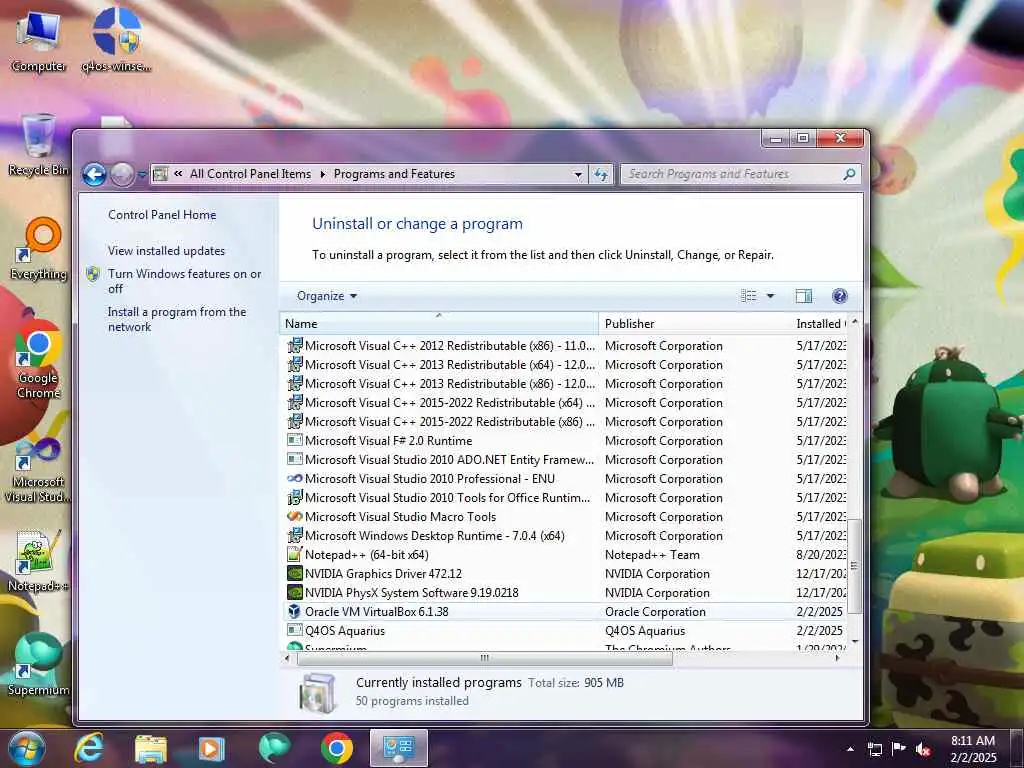The width and height of the screenshot is (1024, 768).
Task: Select the Recycle Bin desktop icon
Action: coord(38,144)
